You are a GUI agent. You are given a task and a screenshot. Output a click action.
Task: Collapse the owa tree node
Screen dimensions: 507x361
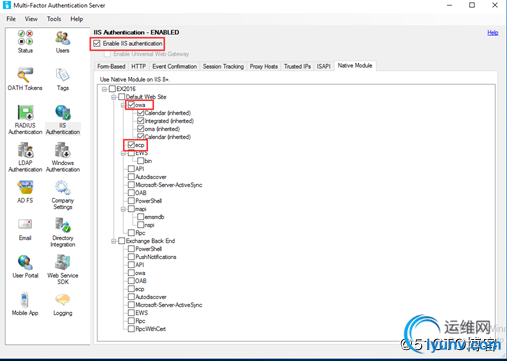tap(123, 105)
